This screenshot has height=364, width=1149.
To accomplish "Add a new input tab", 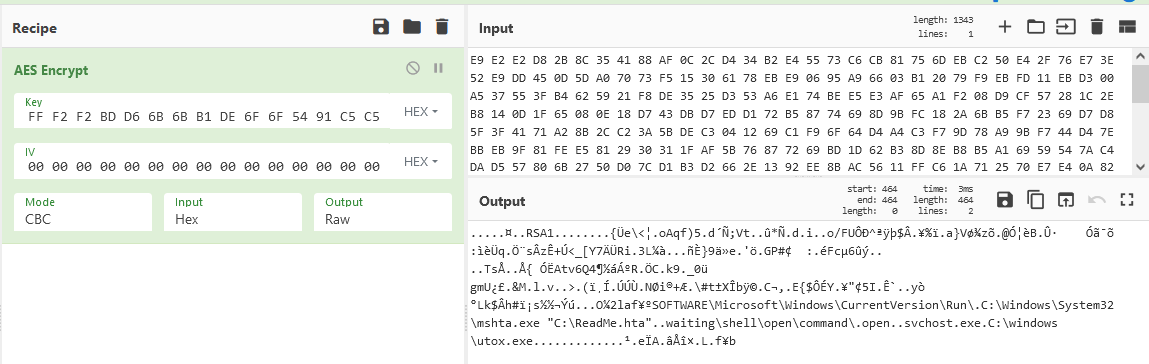I will pyautogui.click(x=1005, y=27).
